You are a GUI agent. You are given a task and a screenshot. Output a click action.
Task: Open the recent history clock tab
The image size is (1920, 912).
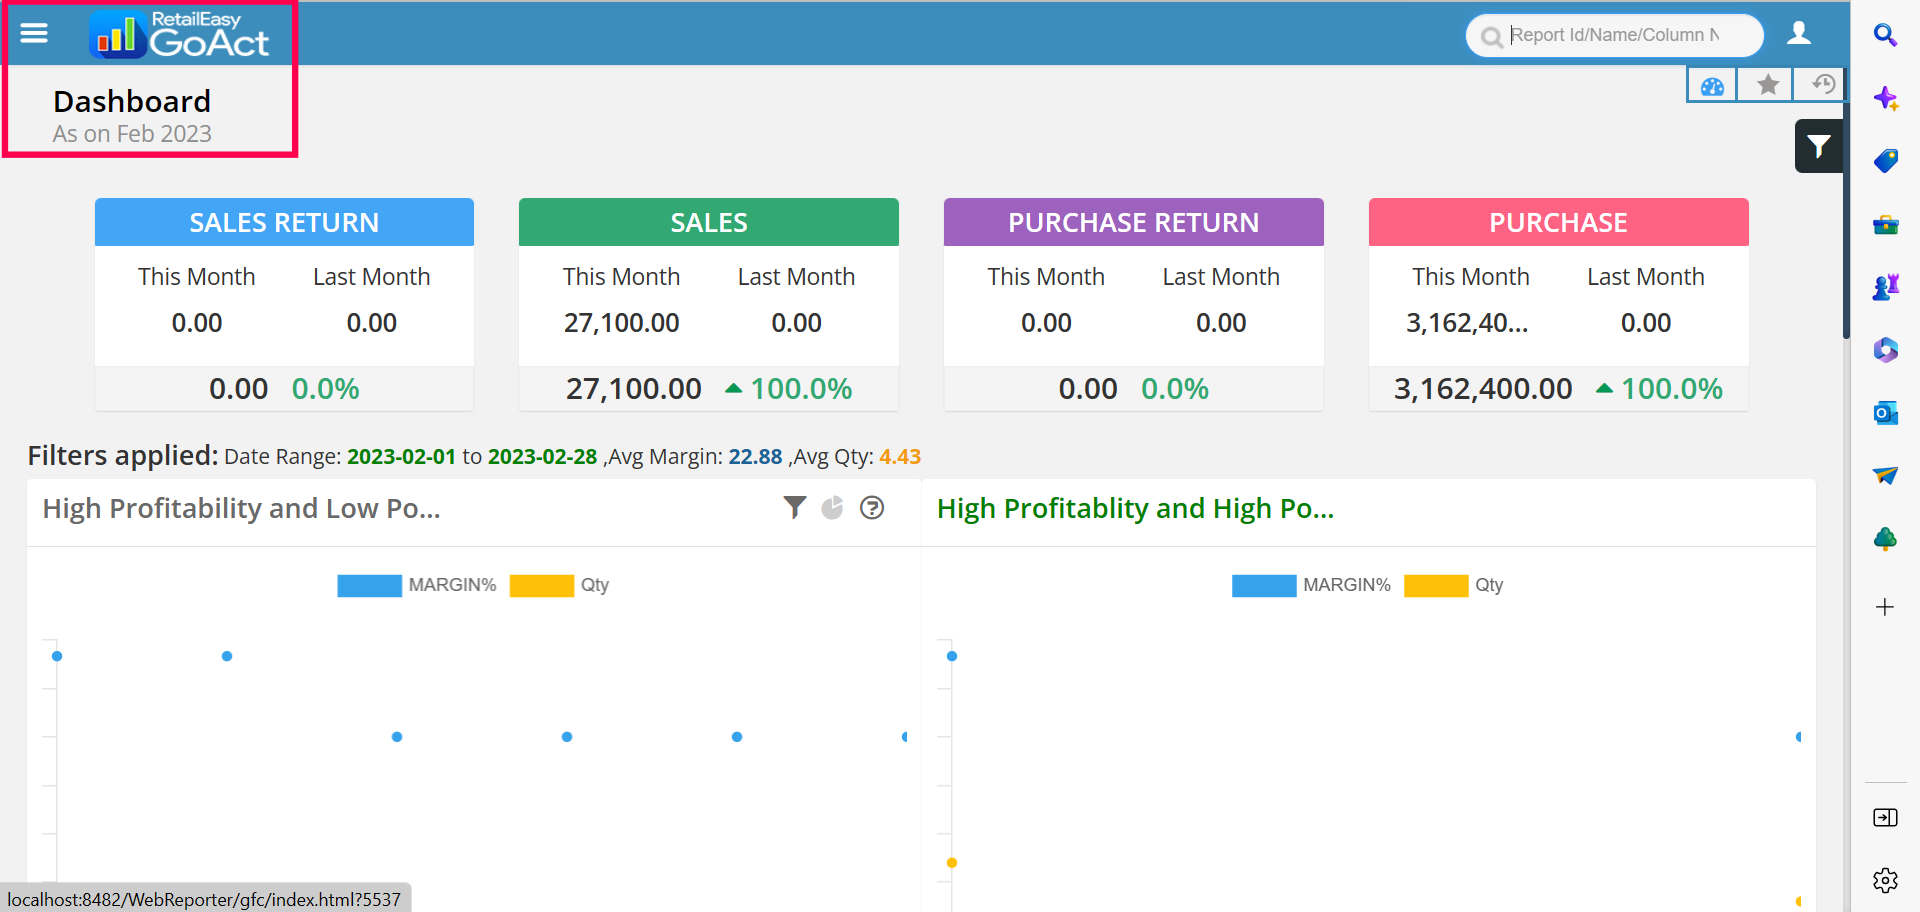[1822, 85]
